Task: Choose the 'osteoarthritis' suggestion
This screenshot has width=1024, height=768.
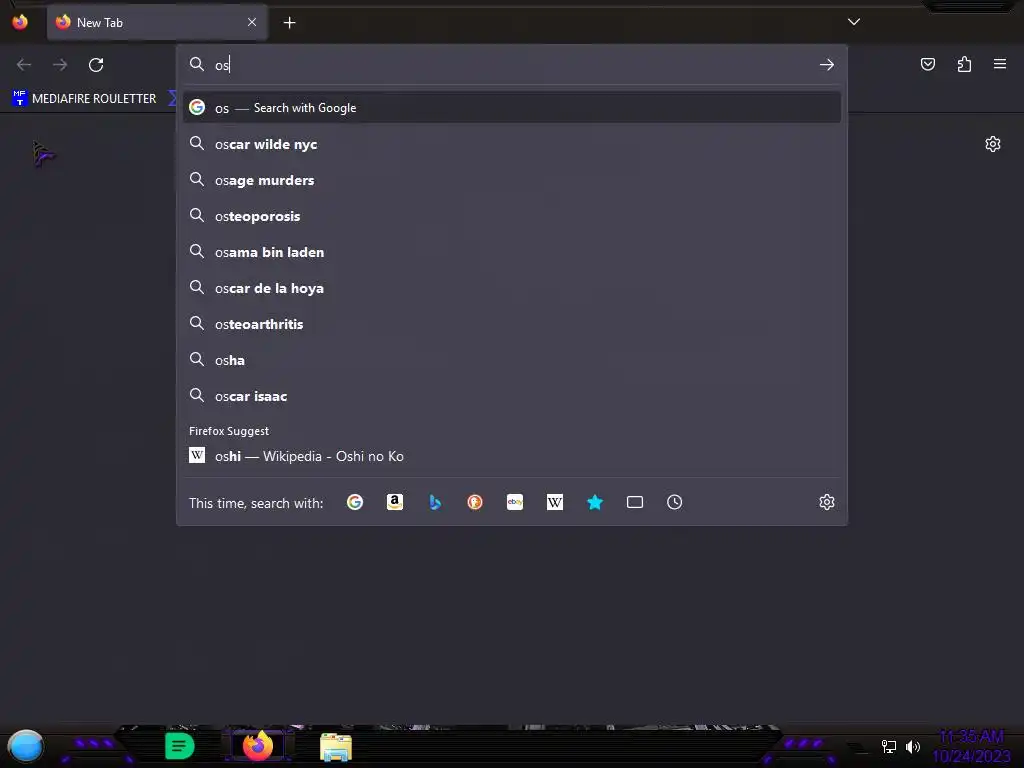Action: coord(512,324)
